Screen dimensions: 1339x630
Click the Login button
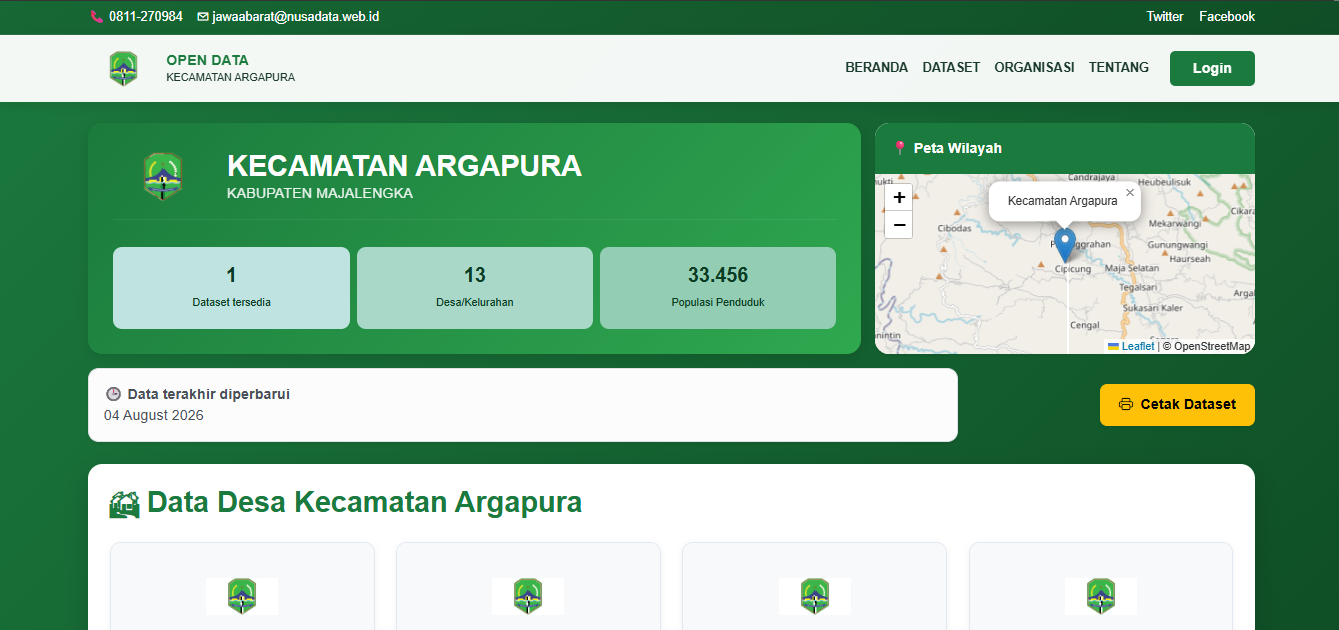click(x=1212, y=68)
